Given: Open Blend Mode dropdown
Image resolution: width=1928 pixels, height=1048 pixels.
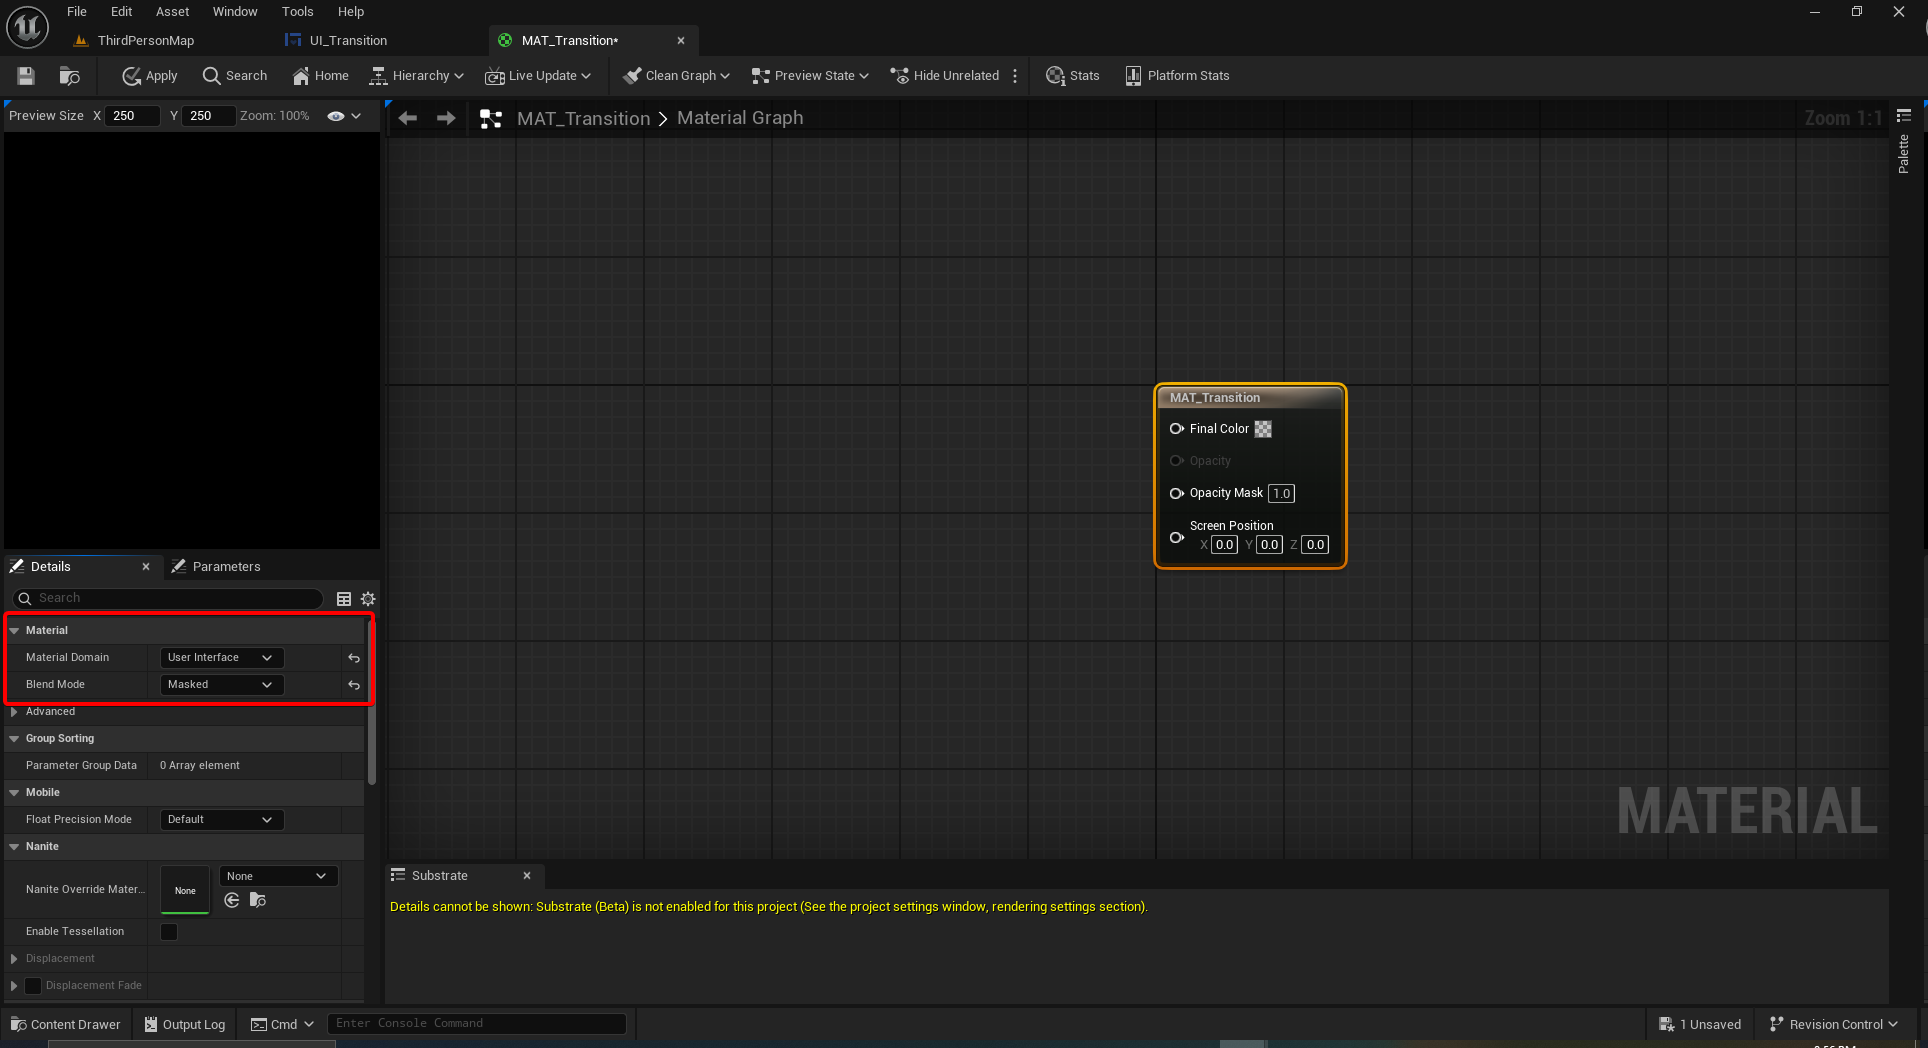Looking at the screenshot, I should click(222, 685).
